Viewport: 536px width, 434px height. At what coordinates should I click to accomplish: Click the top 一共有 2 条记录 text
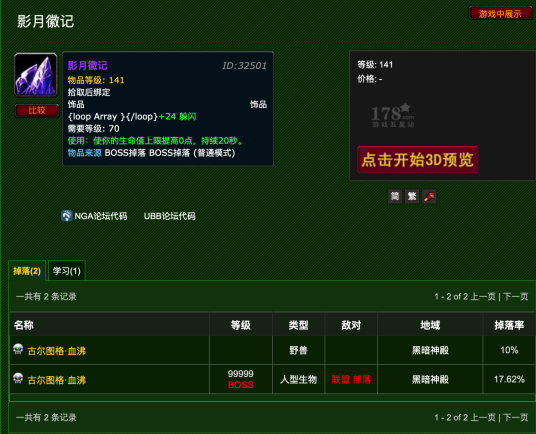click(46, 296)
